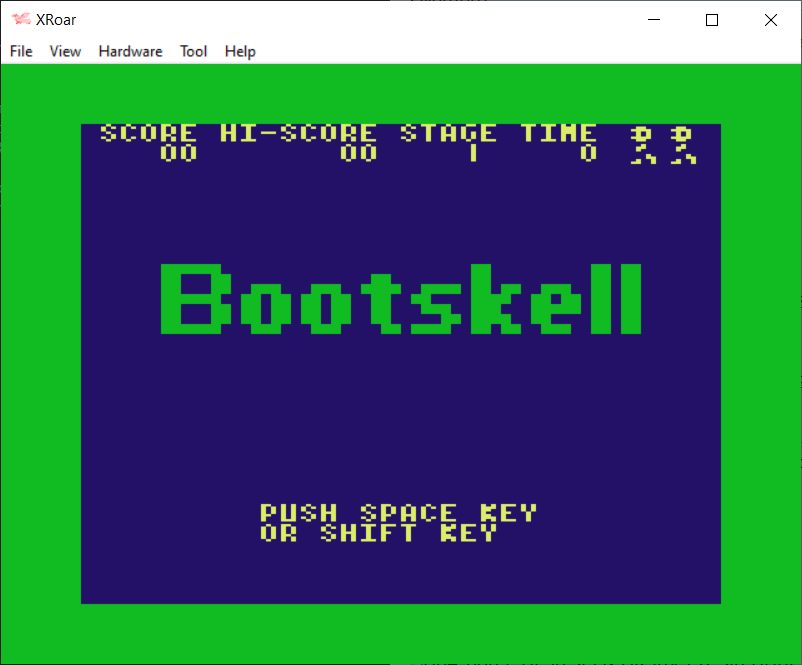The image size is (802, 665).
Task: Click the PUSH SPACE KEY prompt
Action: coord(398,513)
